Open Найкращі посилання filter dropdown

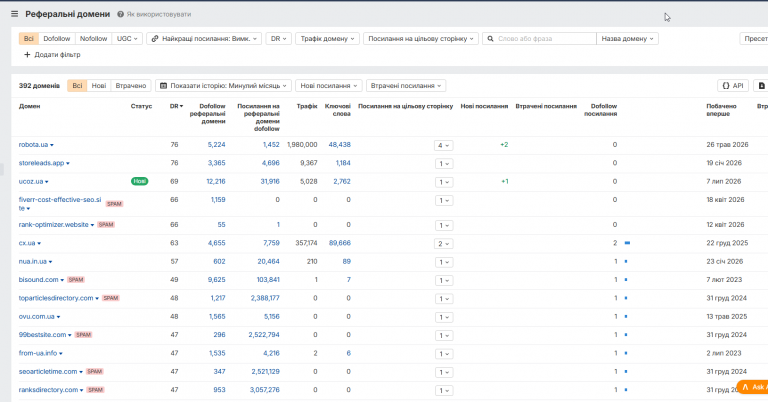(204, 39)
